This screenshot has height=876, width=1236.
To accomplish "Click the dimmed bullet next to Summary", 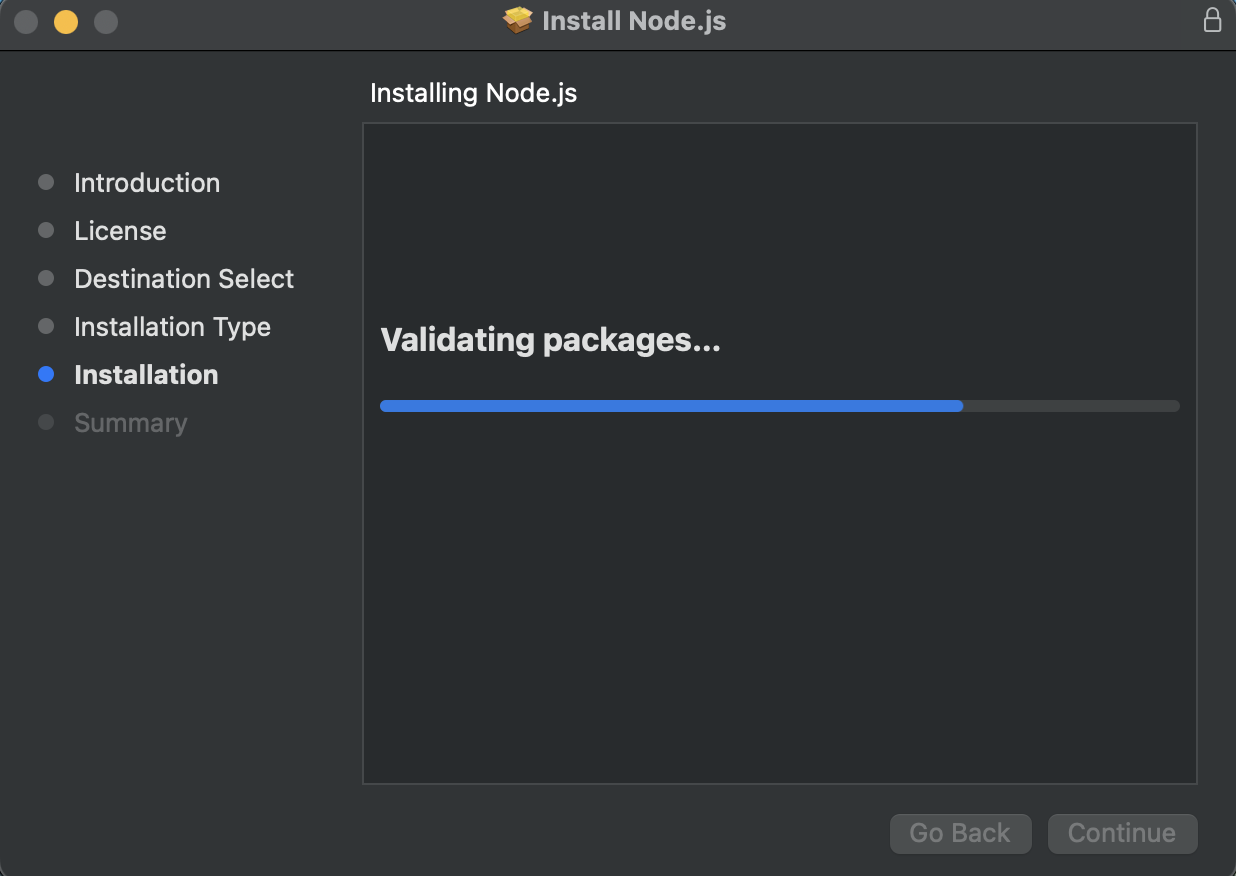I will tap(46, 423).
